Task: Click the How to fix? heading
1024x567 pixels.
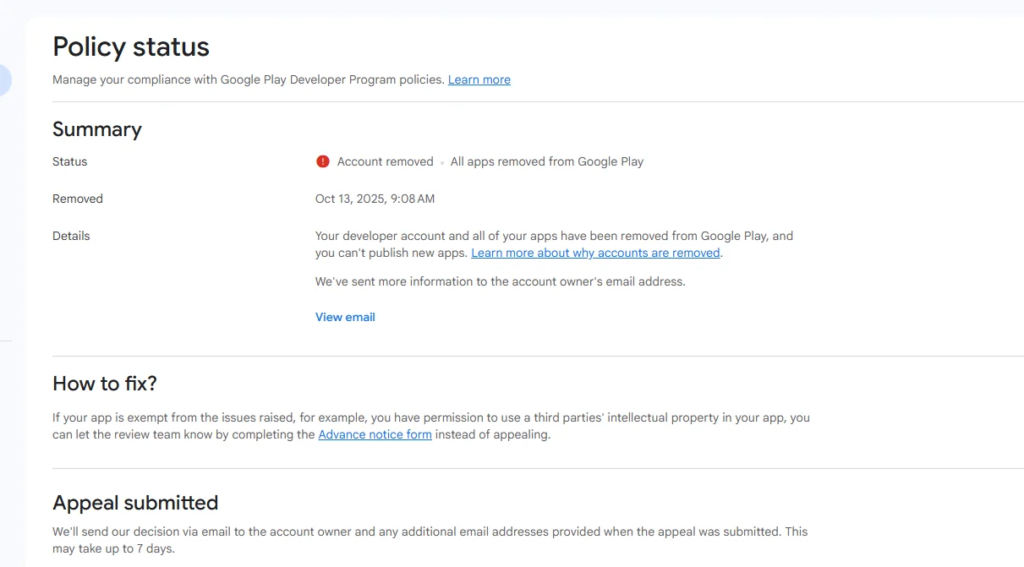Action: click(105, 383)
